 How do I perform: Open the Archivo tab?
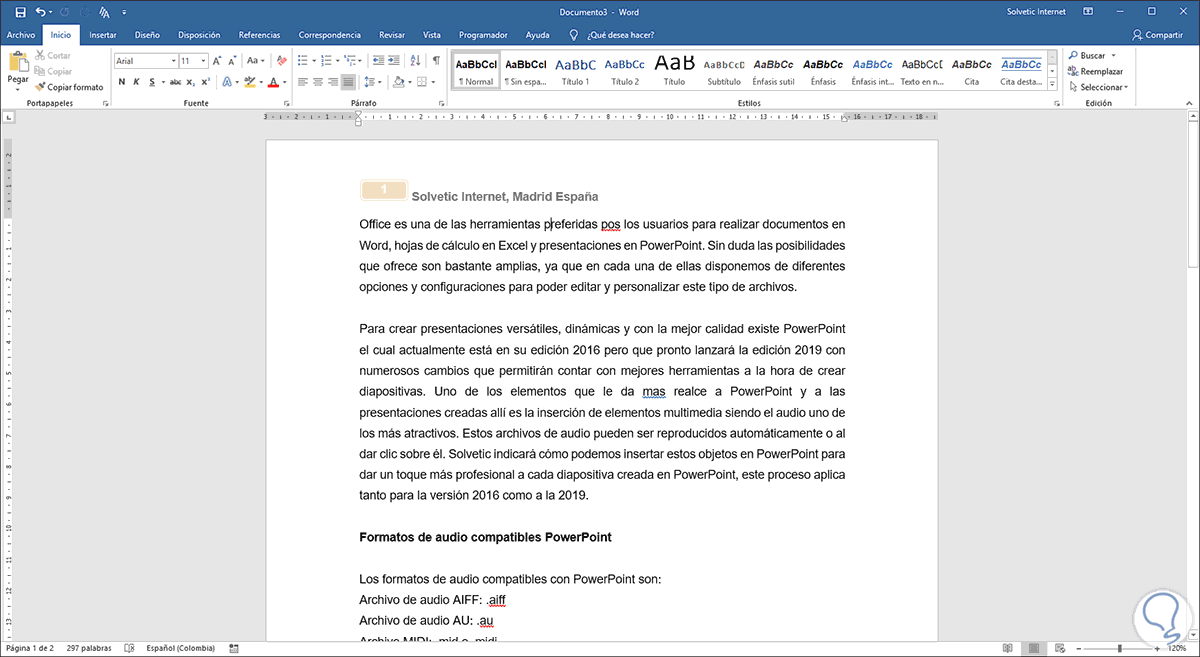pyautogui.click(x=20, y=34)
